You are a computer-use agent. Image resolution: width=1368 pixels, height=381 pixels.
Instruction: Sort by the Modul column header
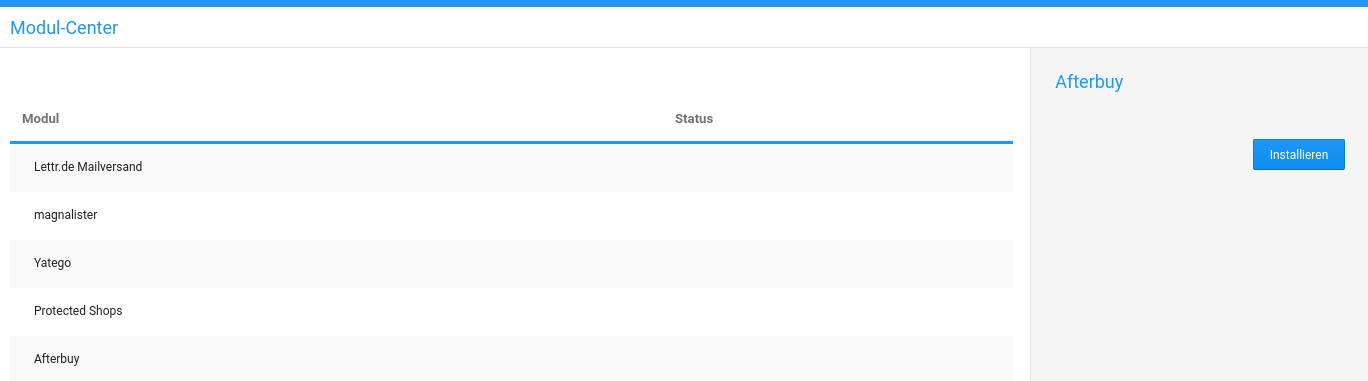[x=41, y=119]
